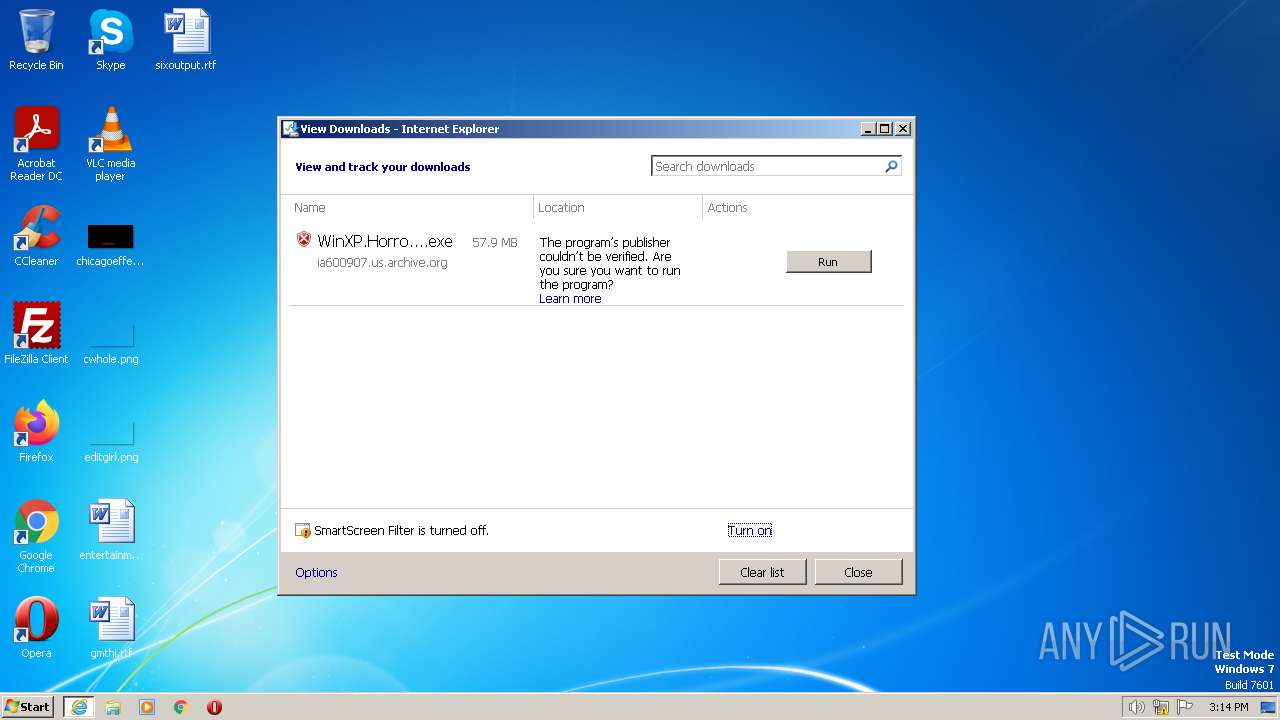Launch Firefox desktop shortcut
The image size is (1280, 720).
pos(36,431)
